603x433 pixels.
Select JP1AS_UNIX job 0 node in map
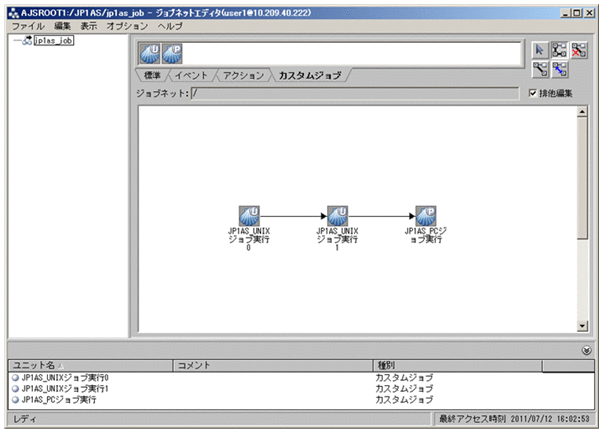click(x=249, y=216)
